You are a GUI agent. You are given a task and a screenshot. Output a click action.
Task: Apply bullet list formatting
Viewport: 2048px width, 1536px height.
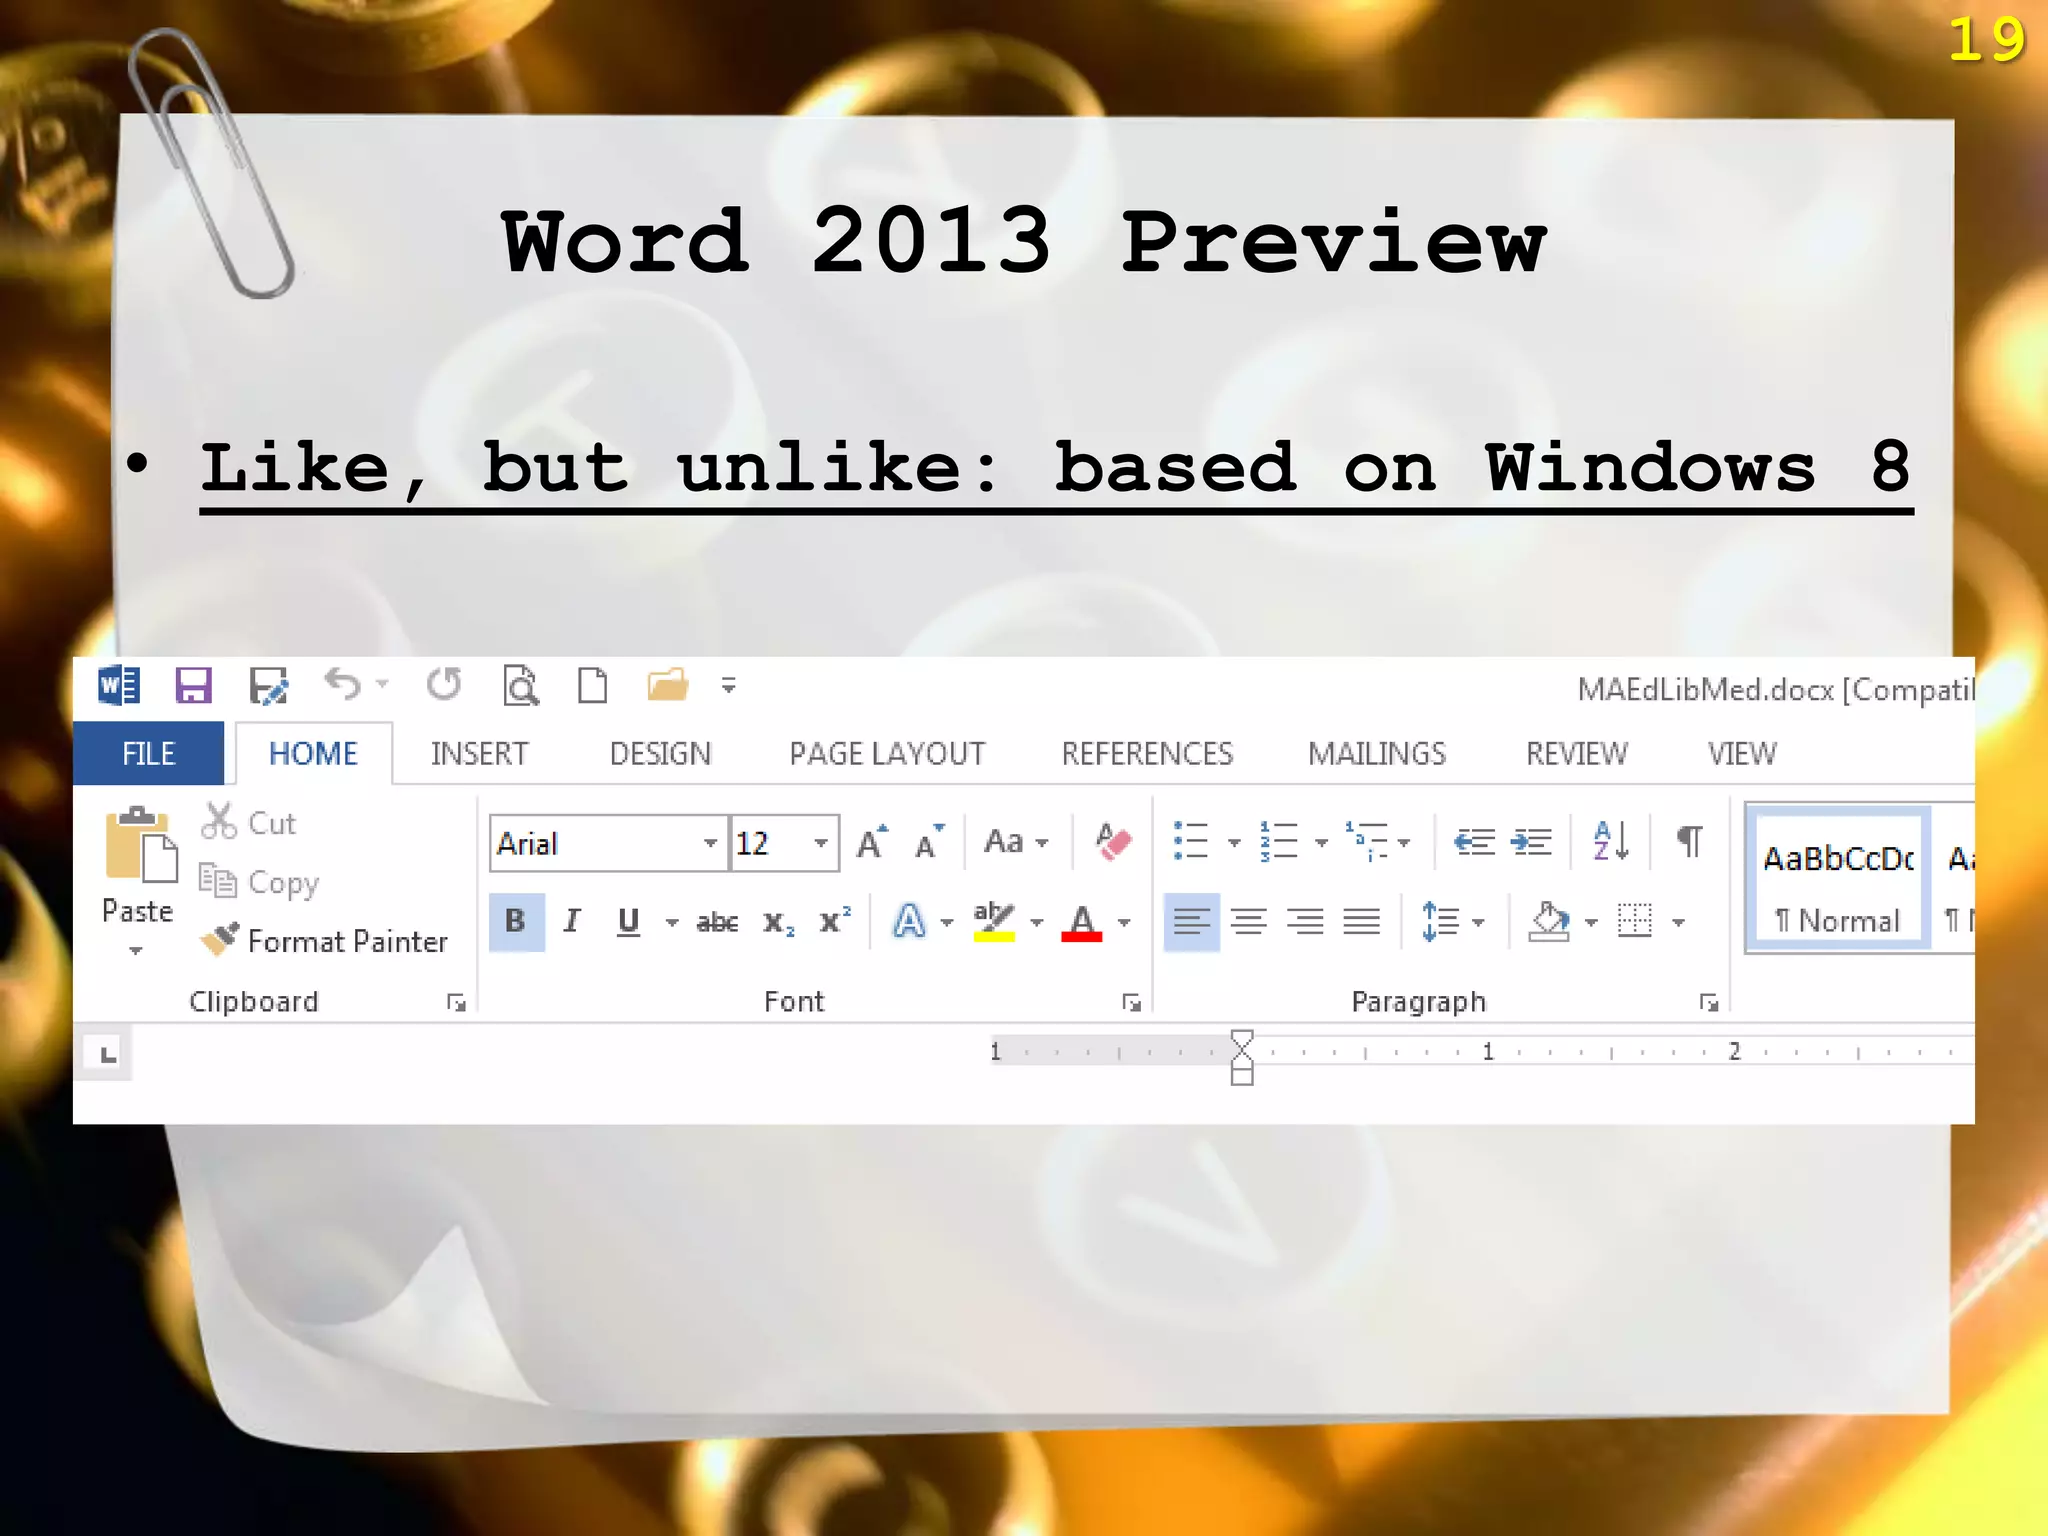[1192, 842]
